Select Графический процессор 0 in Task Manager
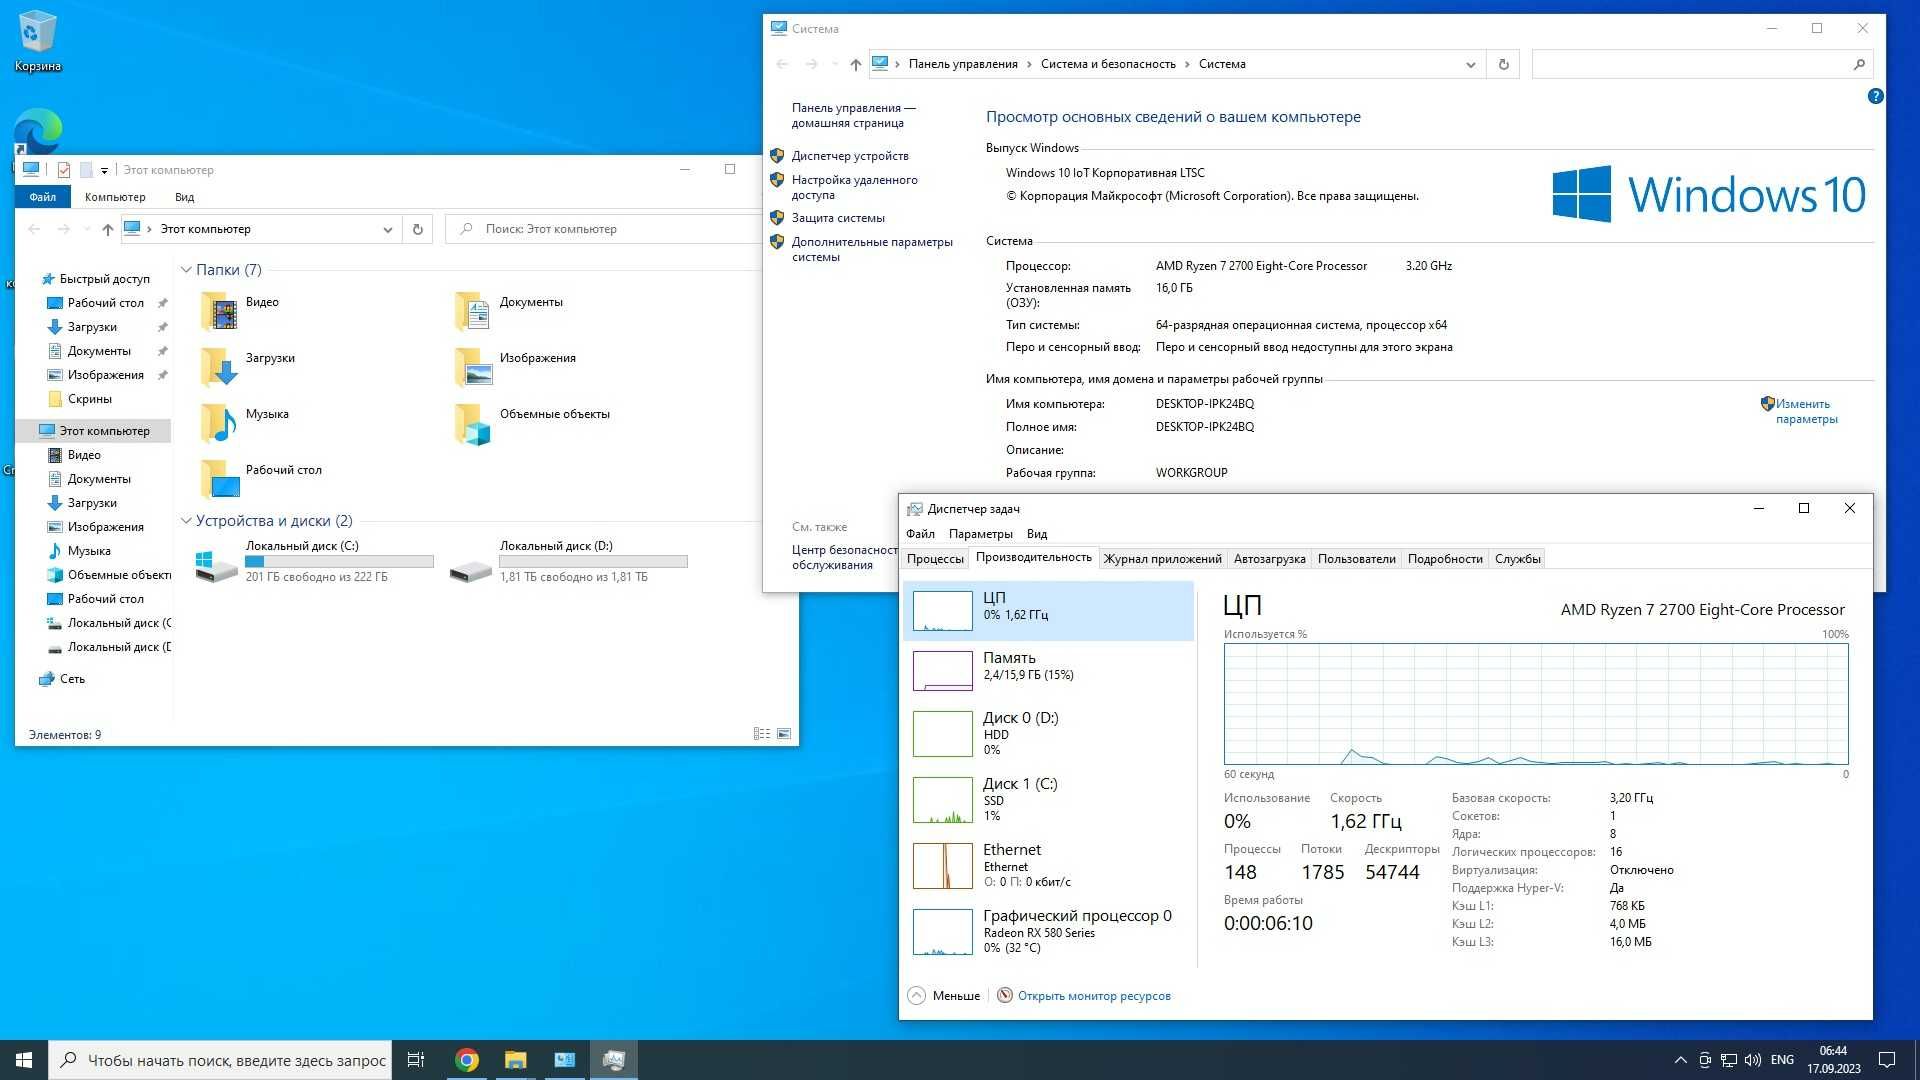 pyautogui.click(x=1048, y=931)
